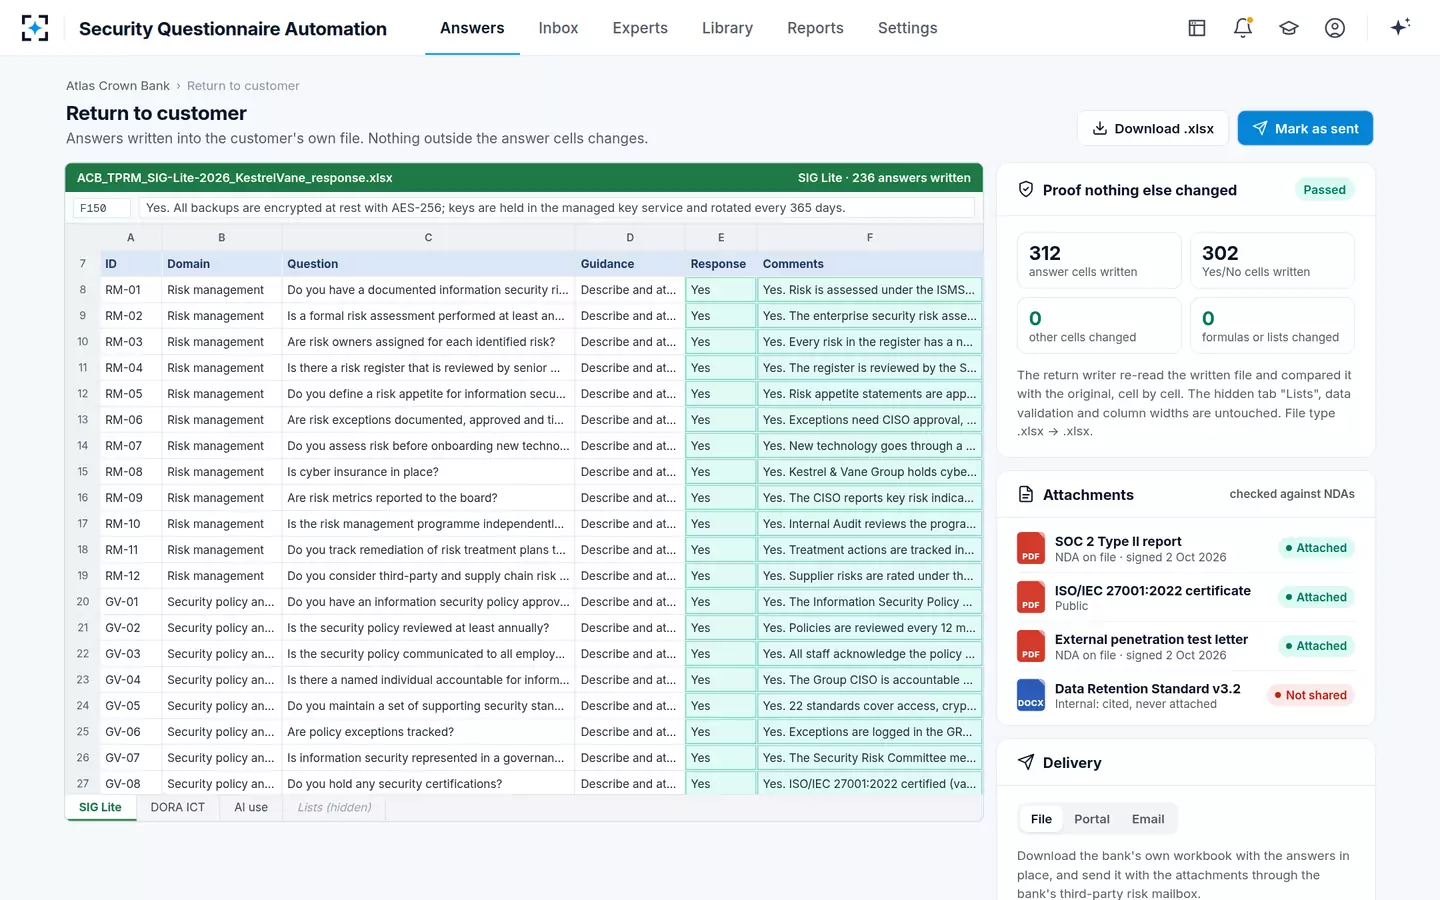Open the Reports tab
The height and width of the screenshot is (900, 1440).
coord(815,28)
